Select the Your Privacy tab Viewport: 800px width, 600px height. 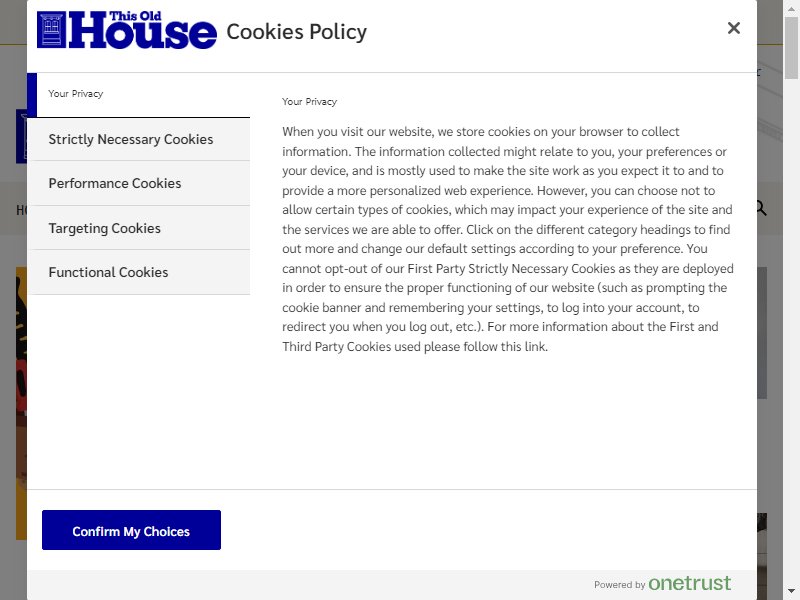pos(138,94)
